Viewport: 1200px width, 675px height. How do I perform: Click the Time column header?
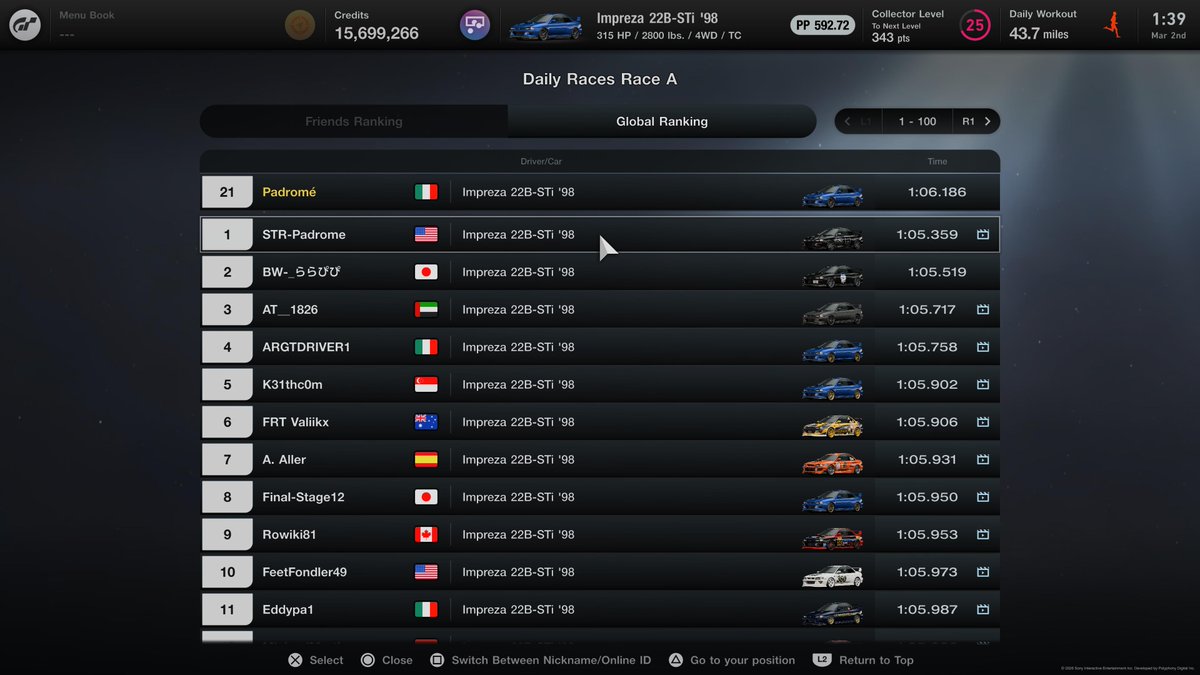pos(937,161)
